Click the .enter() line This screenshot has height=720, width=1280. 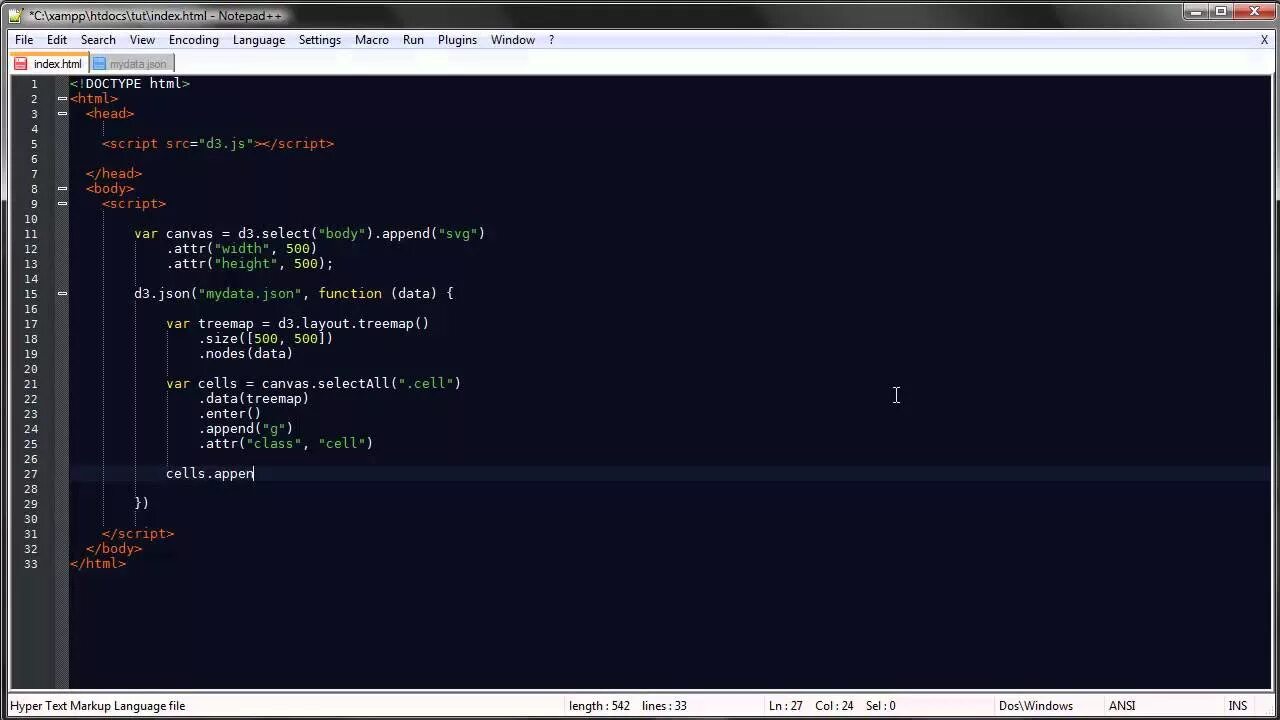(x=230, y=414)
